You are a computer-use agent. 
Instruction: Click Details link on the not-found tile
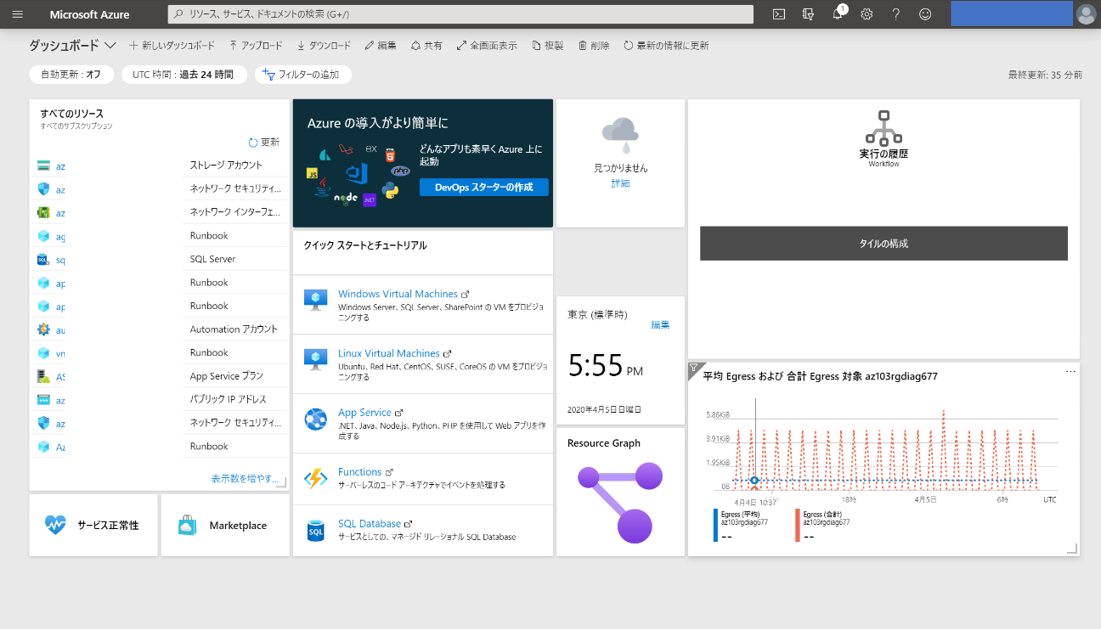(620, 183)
